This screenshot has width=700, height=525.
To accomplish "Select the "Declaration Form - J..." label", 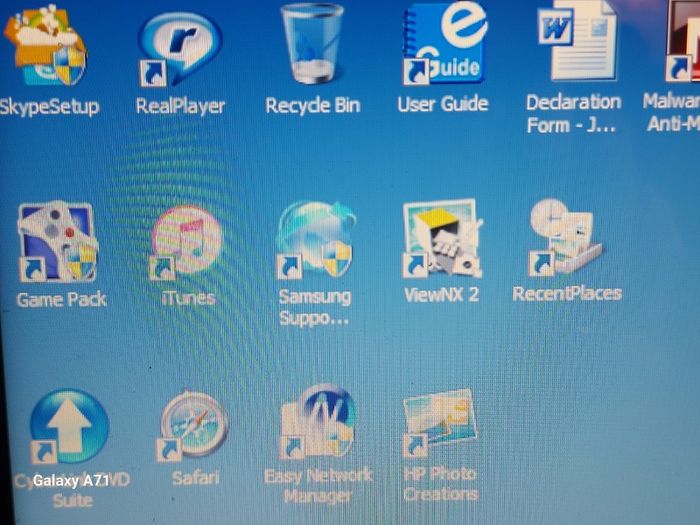I will click(x=573, y=113).
